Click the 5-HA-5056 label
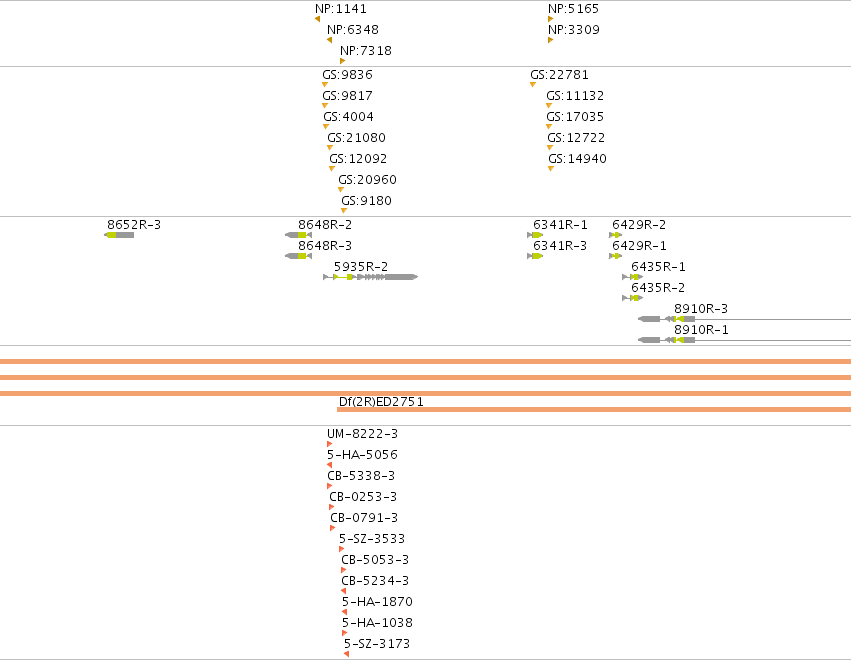This screenshot has width=851, height=660. [x=363, y=455]
